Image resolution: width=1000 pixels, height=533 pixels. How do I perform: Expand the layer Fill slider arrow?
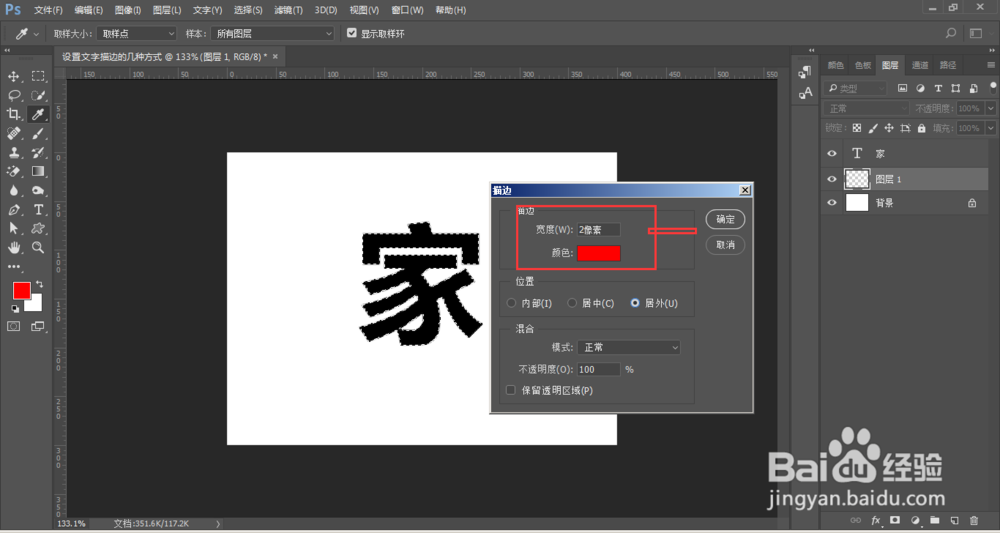click(990, 128)
